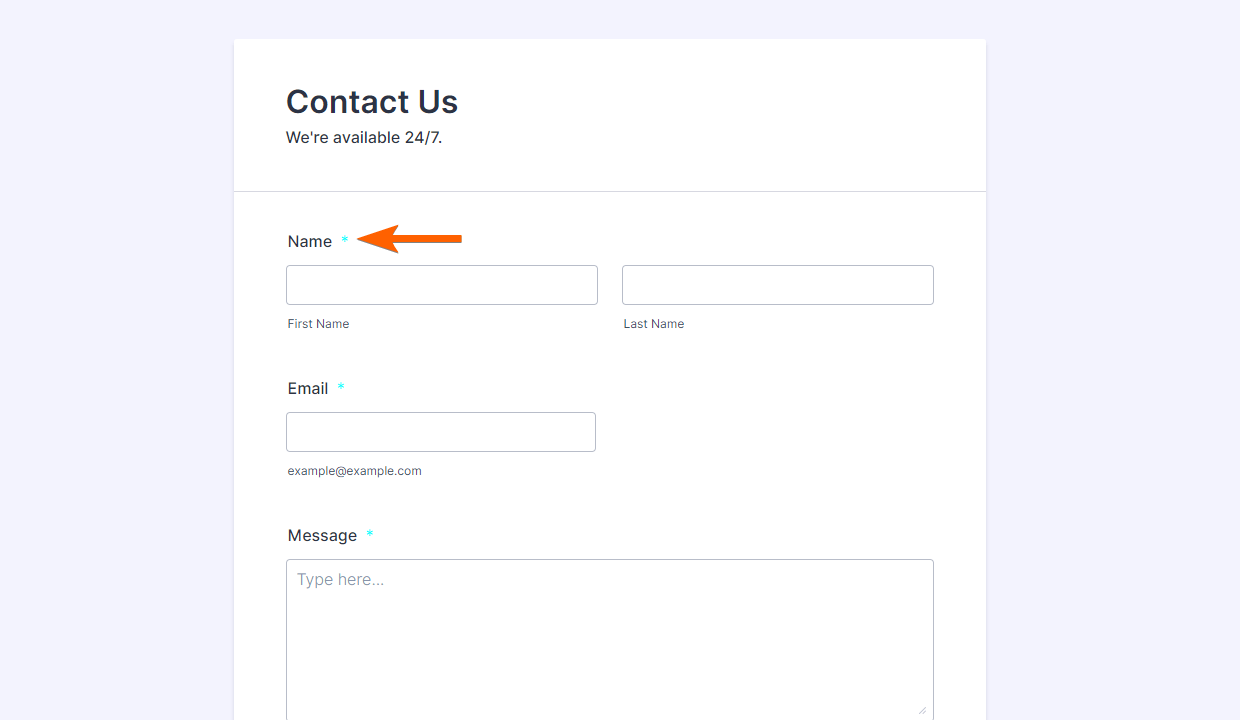Screen dimensions: 1240x720
Task: Click the "Contact Us" heading
Action: point(372,102)
